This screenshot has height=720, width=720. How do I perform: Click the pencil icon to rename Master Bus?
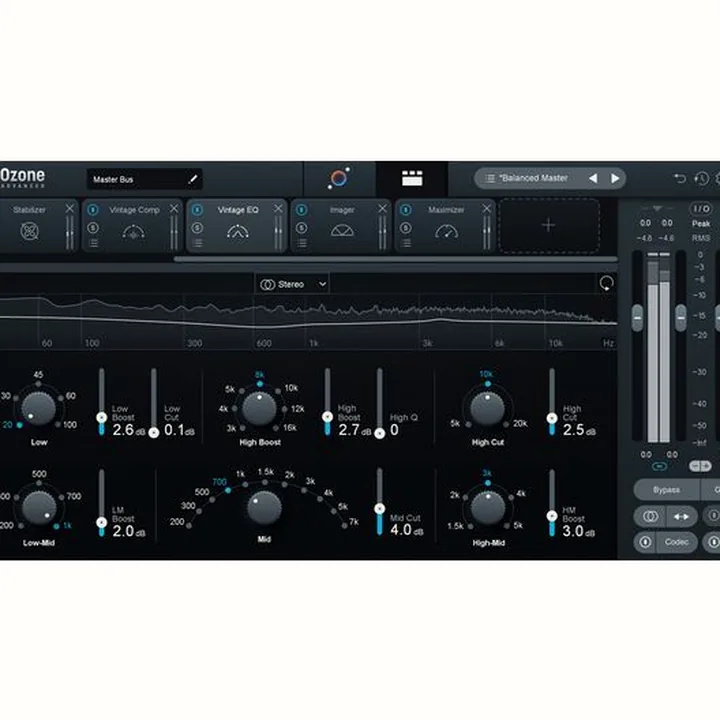193,179
